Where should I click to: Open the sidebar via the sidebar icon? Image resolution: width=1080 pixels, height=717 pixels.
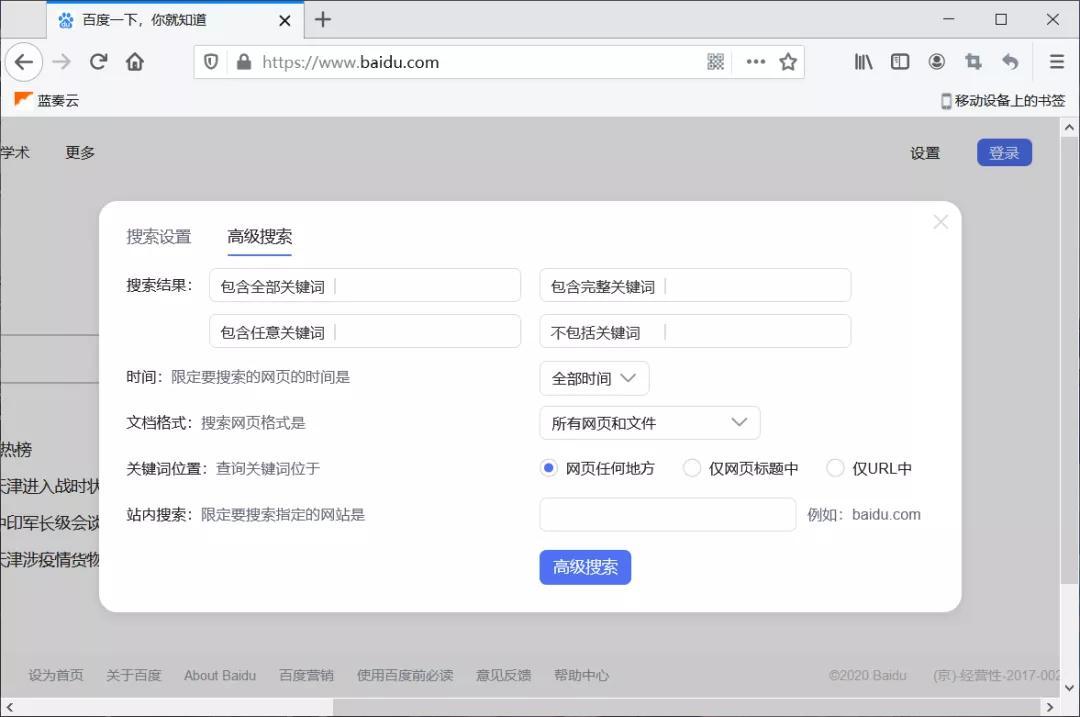(x=899, y=61)
